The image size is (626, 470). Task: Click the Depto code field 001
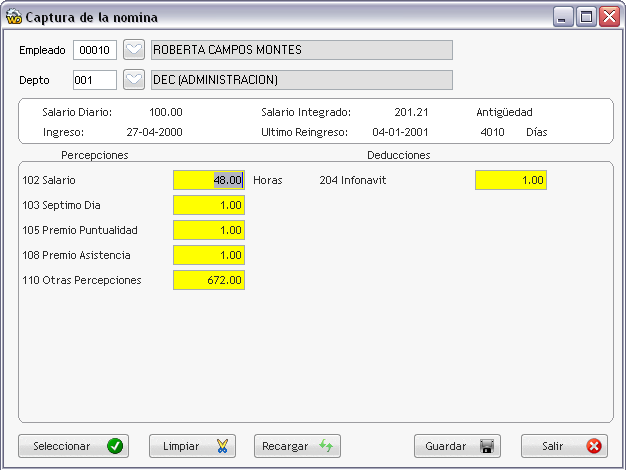(x=95, y=80)
